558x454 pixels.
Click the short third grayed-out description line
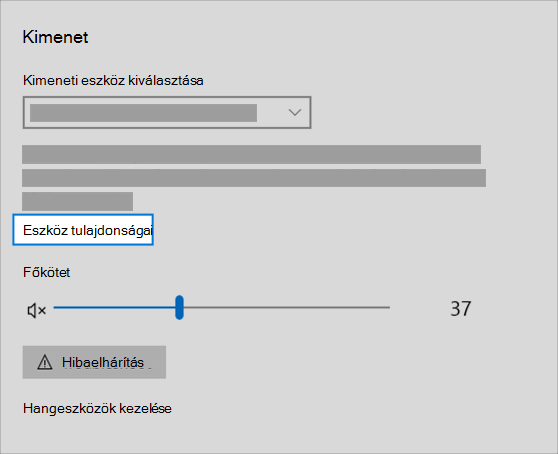pyautogui.click(x=78, y=201)
